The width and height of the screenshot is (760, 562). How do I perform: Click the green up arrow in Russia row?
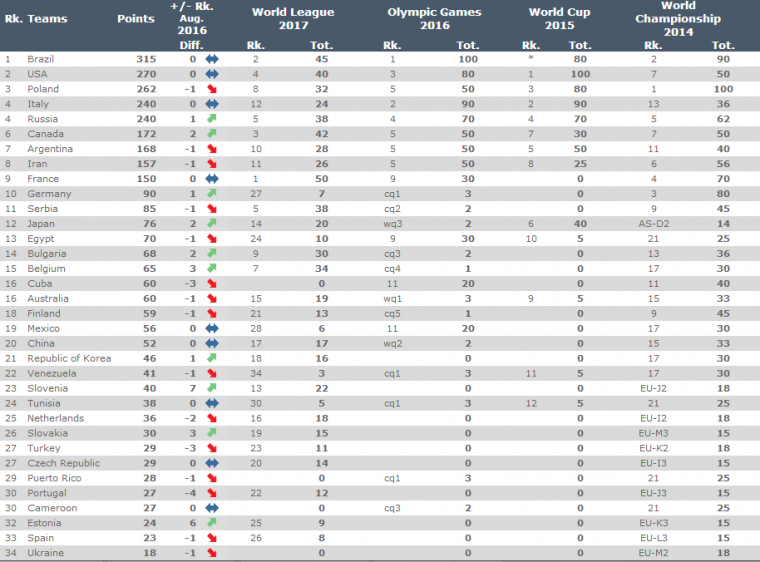click(212, 119)
